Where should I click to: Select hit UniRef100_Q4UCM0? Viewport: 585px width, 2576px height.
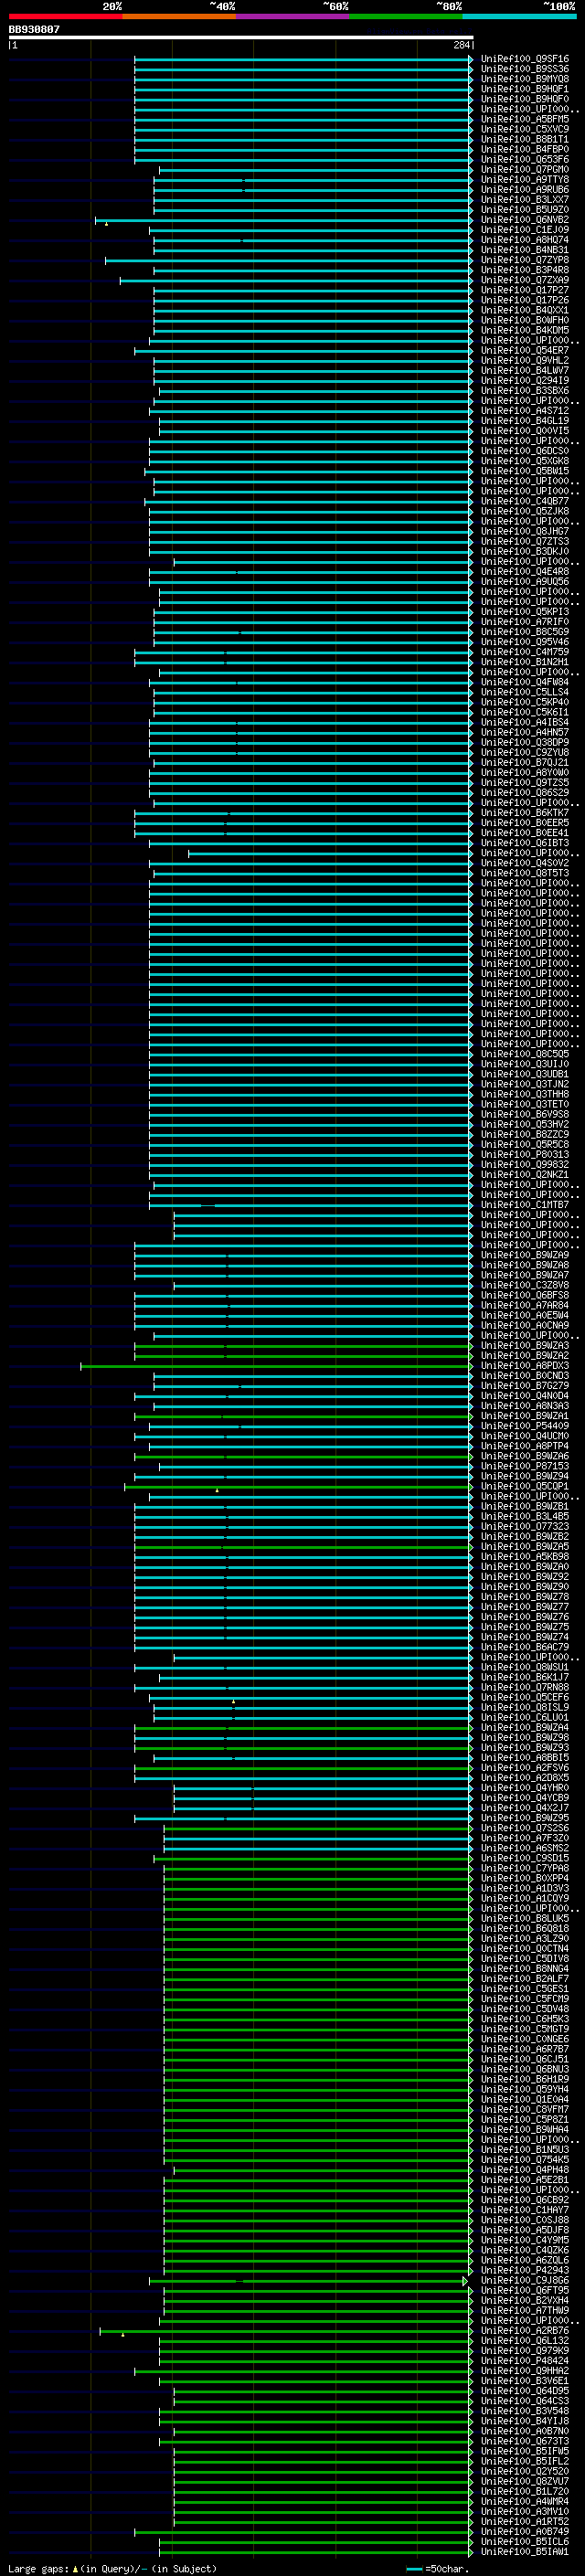tap(525, 1436)
